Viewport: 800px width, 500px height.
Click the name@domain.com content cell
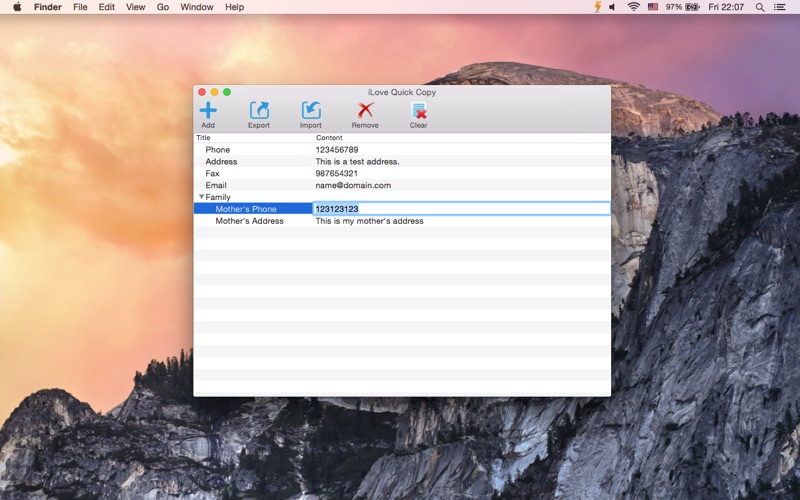pos(353,185)
